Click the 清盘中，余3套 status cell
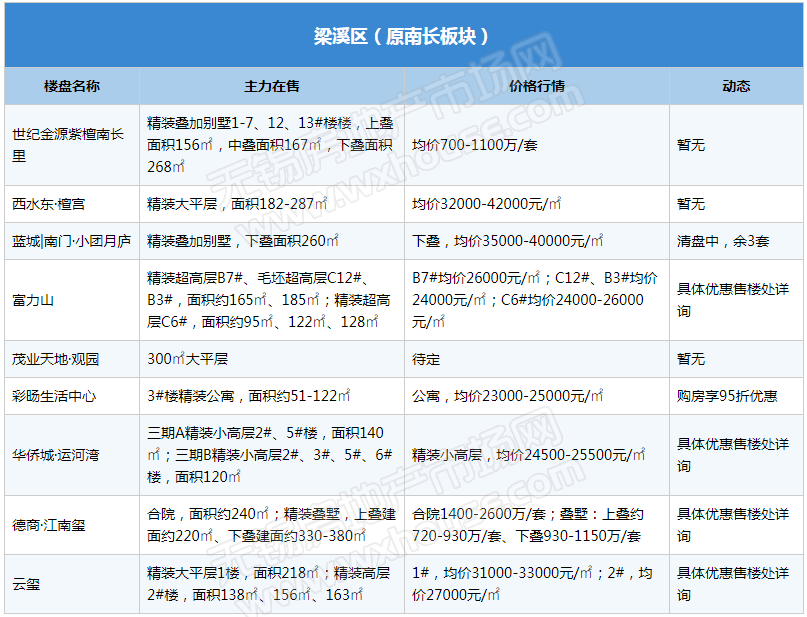 tap(723, 241)
